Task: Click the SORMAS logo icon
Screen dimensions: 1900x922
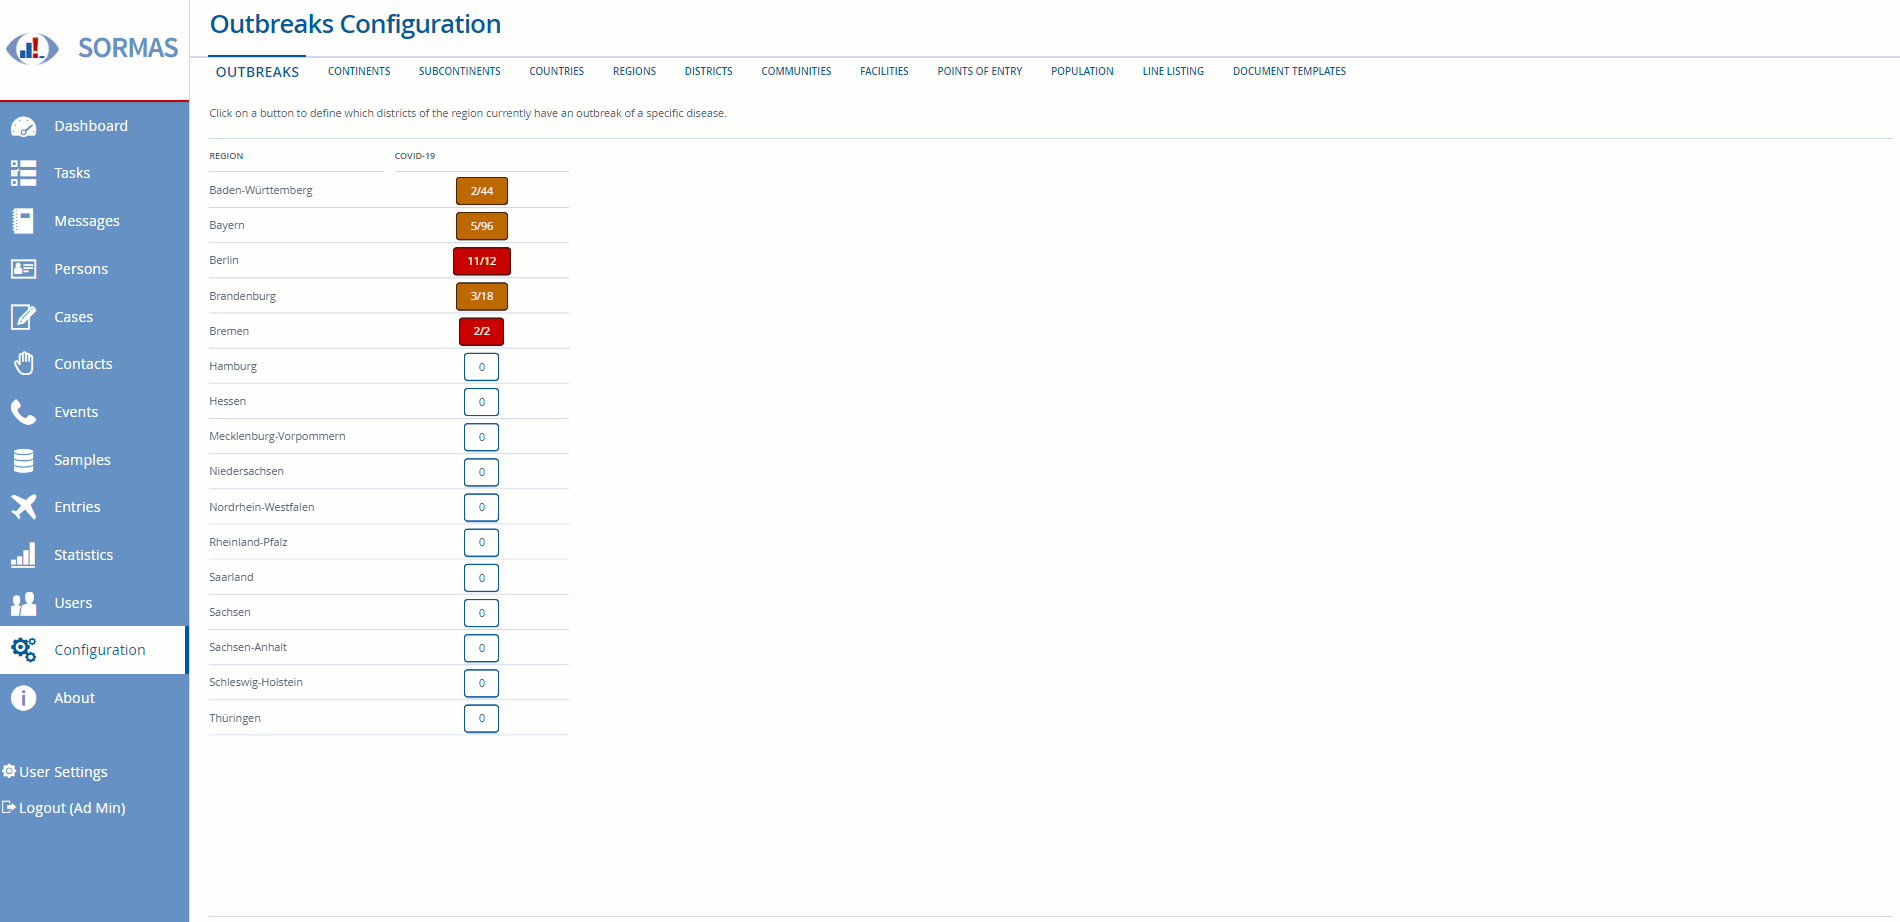Action: pos(33,48)
